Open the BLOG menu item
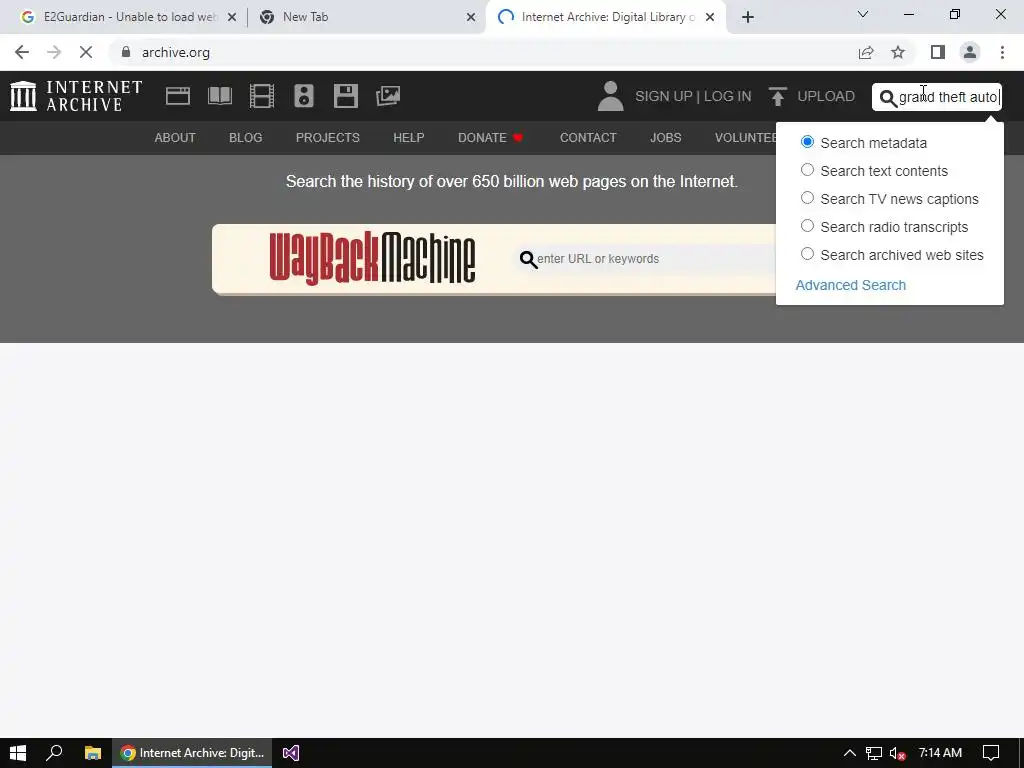The image size is (1024, 768). click(x=246, y=138)
